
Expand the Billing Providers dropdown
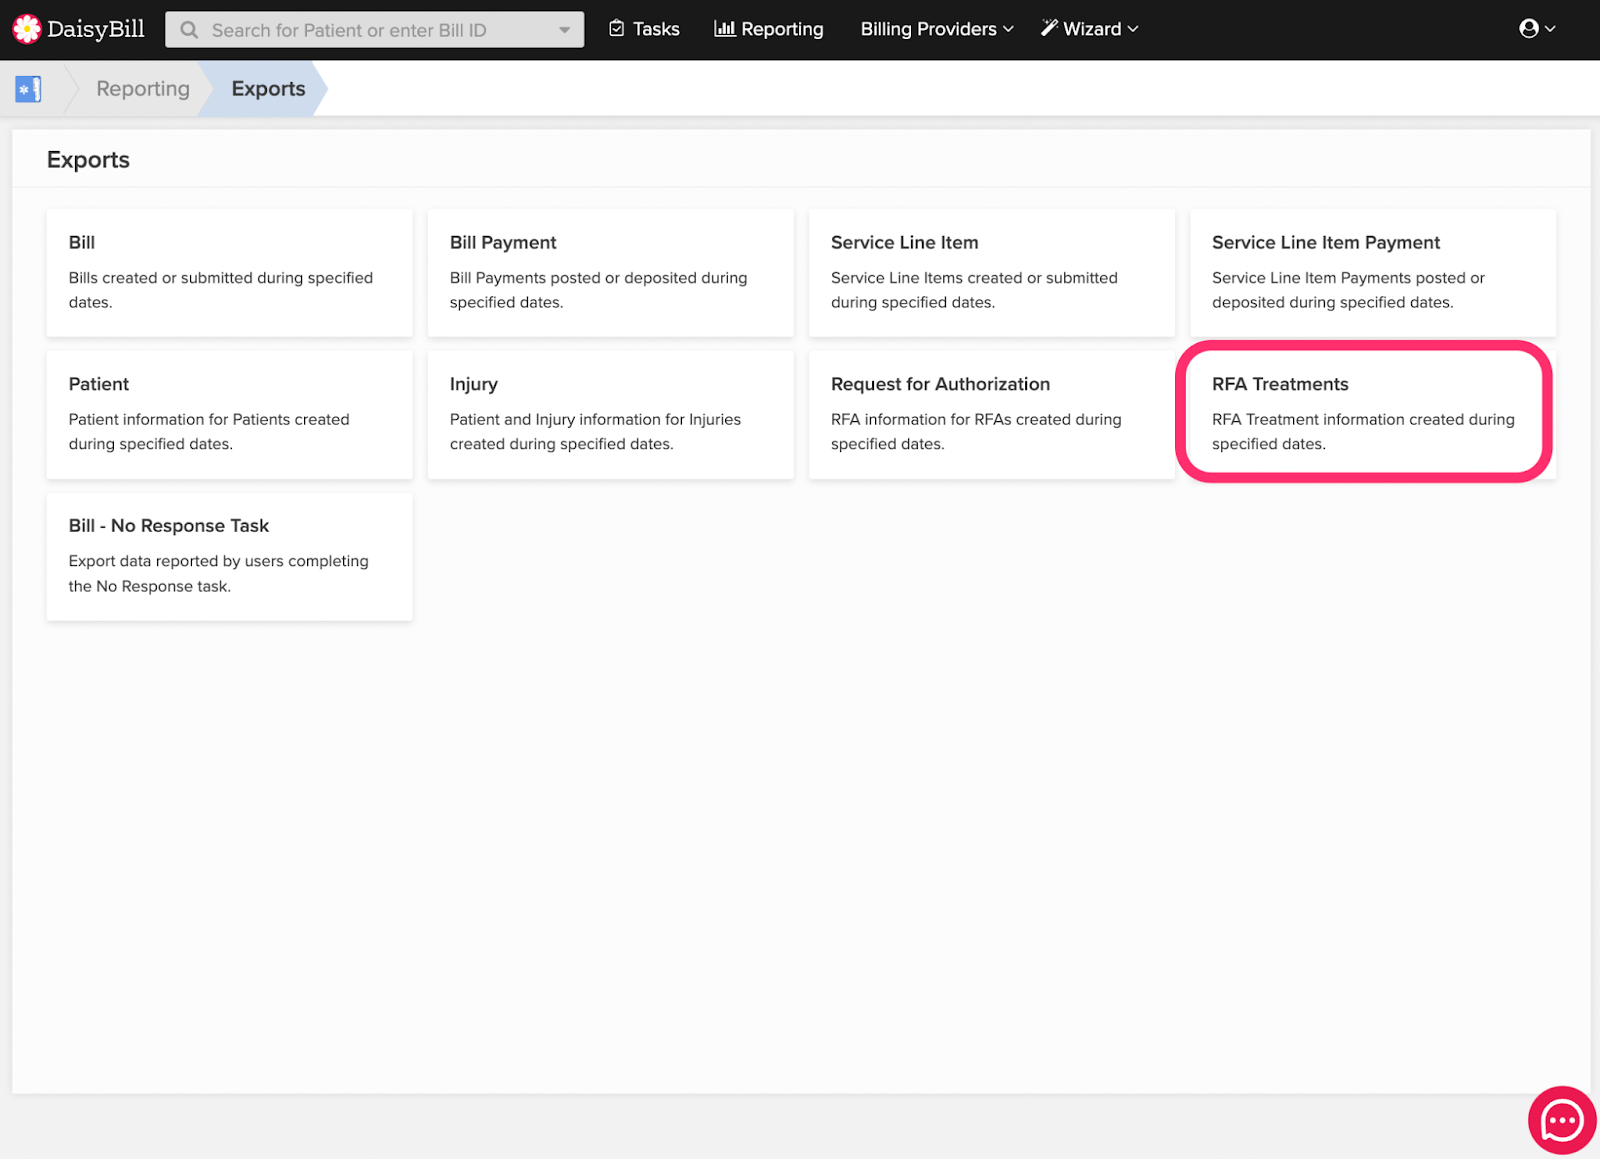tap(937, 29)
